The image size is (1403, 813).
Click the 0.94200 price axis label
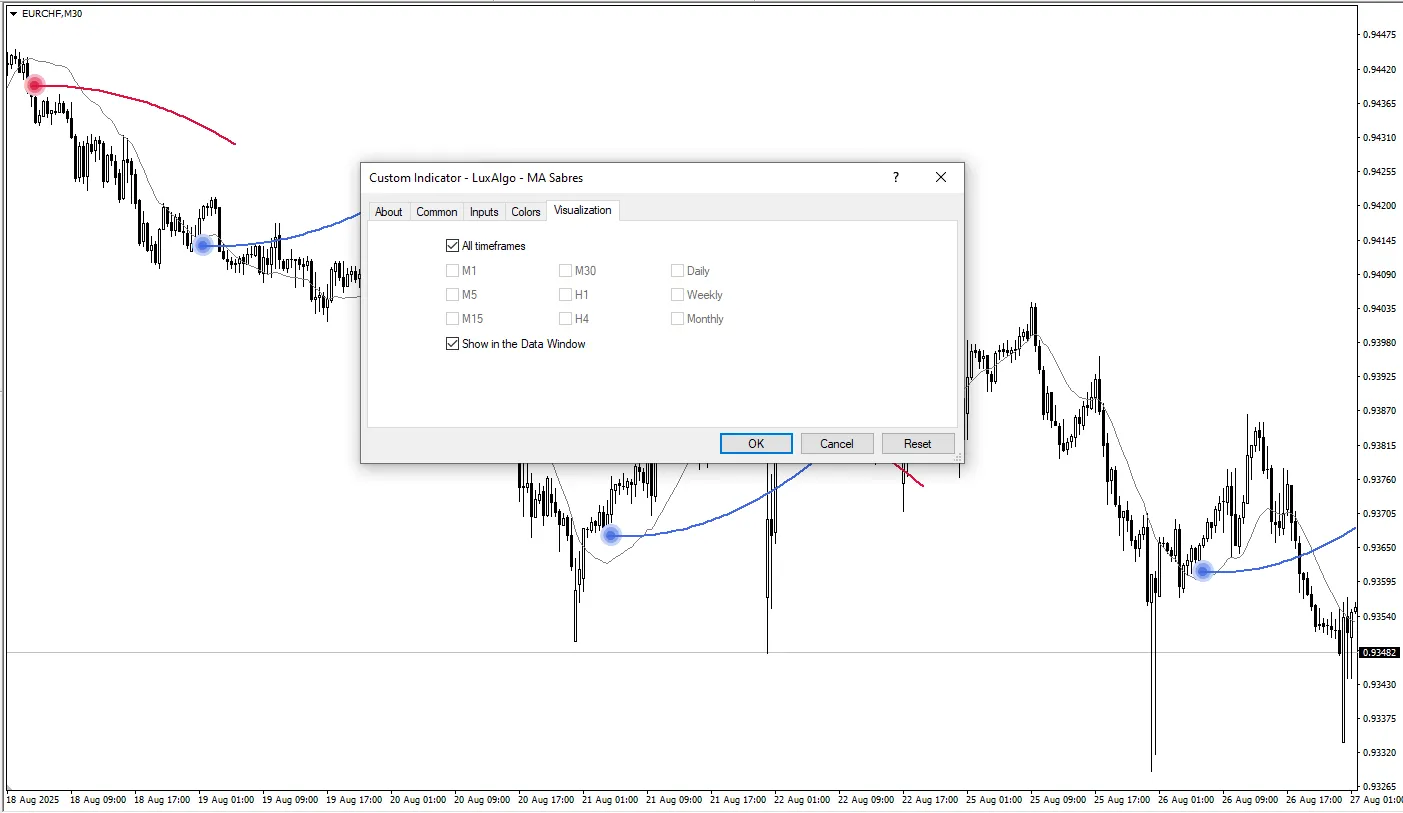pos(1380,206)
